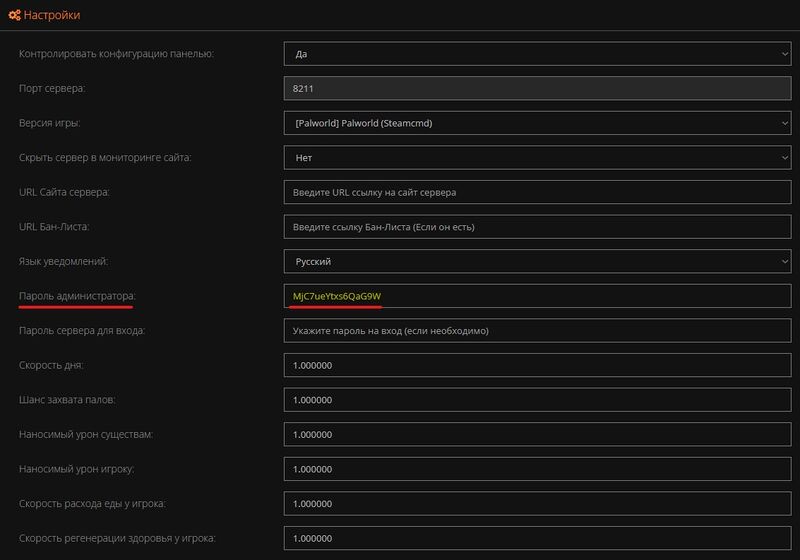Click the label 'Порт сервера:'

[x=52, y=88]
